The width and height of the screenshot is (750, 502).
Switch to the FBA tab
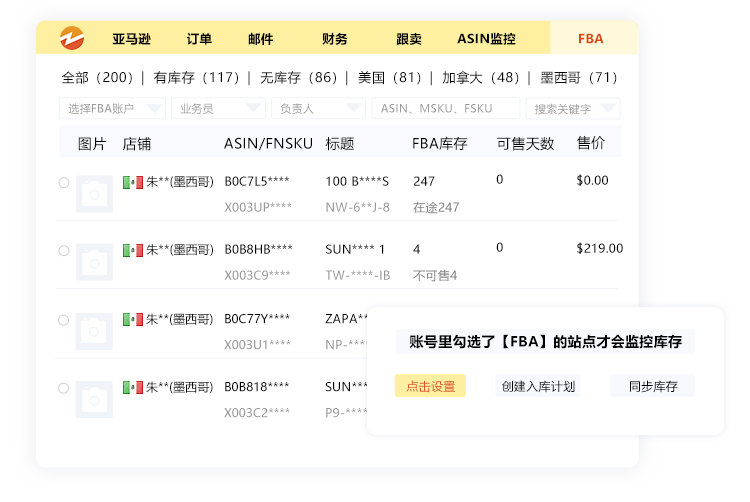click(590, 39)
